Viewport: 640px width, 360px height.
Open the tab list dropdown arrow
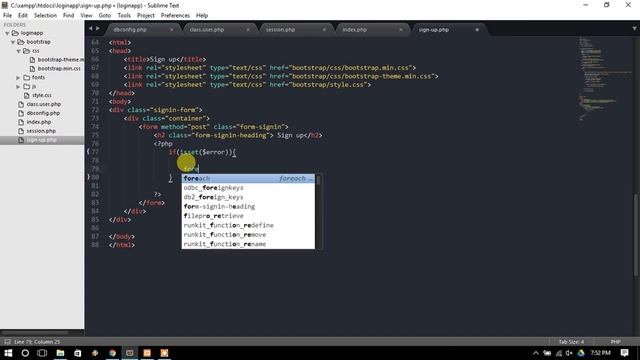634,29
